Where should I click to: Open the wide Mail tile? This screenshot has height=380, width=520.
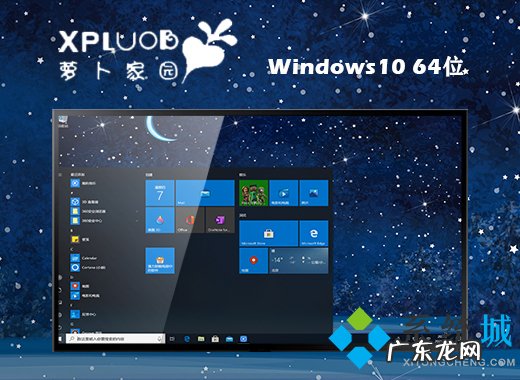(x=205, y=193)
